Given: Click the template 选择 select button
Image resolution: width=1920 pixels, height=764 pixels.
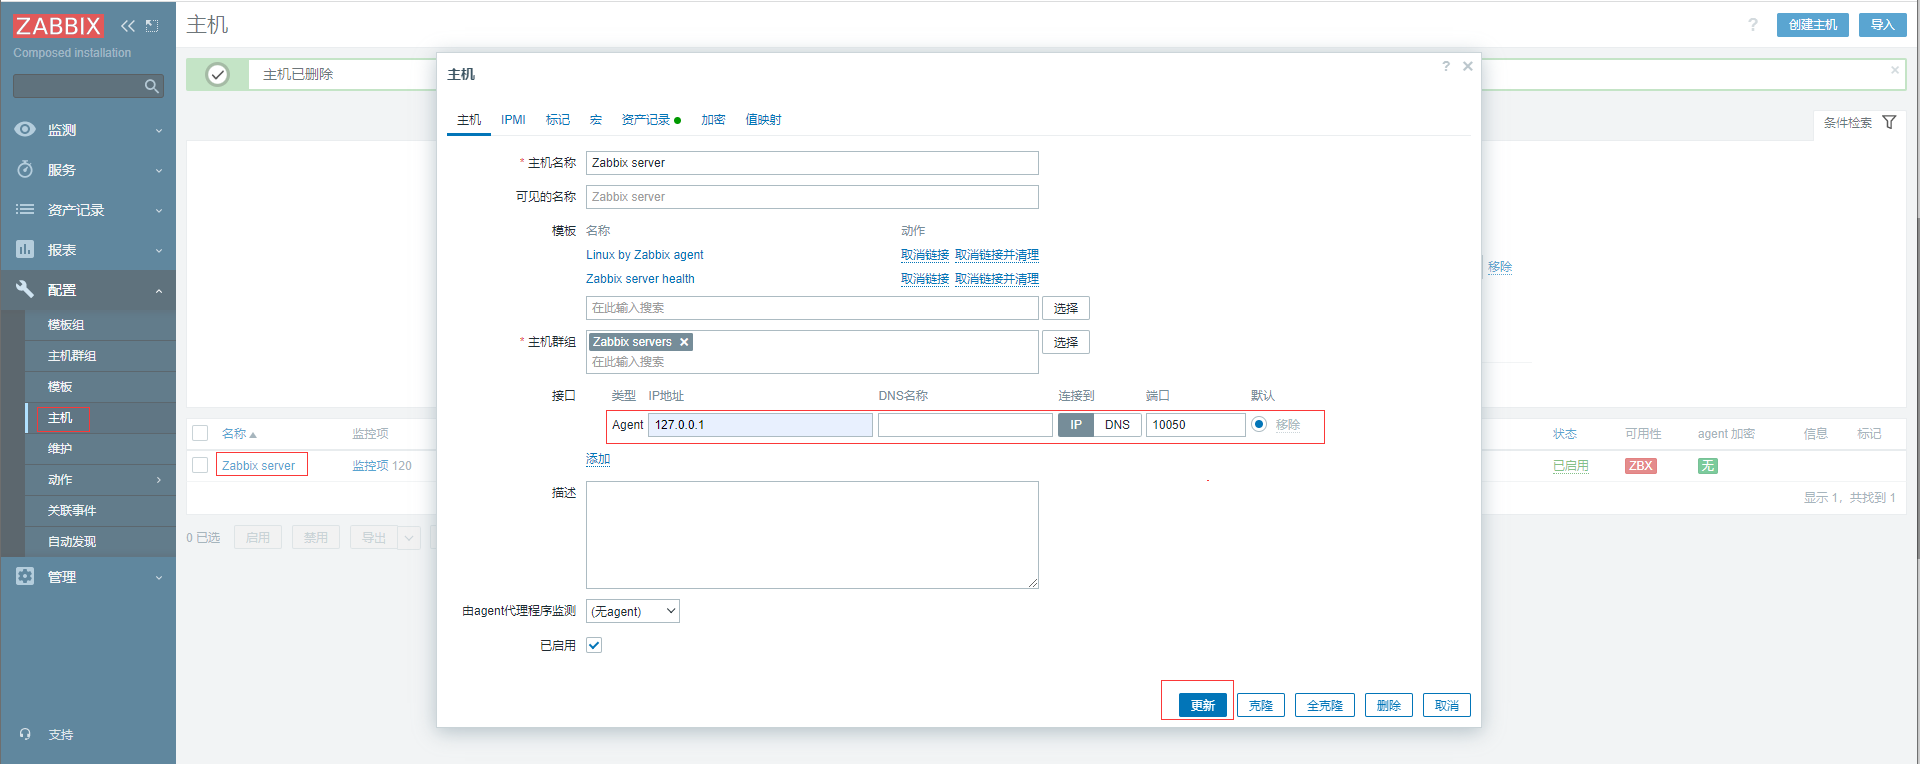Looking at the screenshot, I should (x=1066, y=308).
